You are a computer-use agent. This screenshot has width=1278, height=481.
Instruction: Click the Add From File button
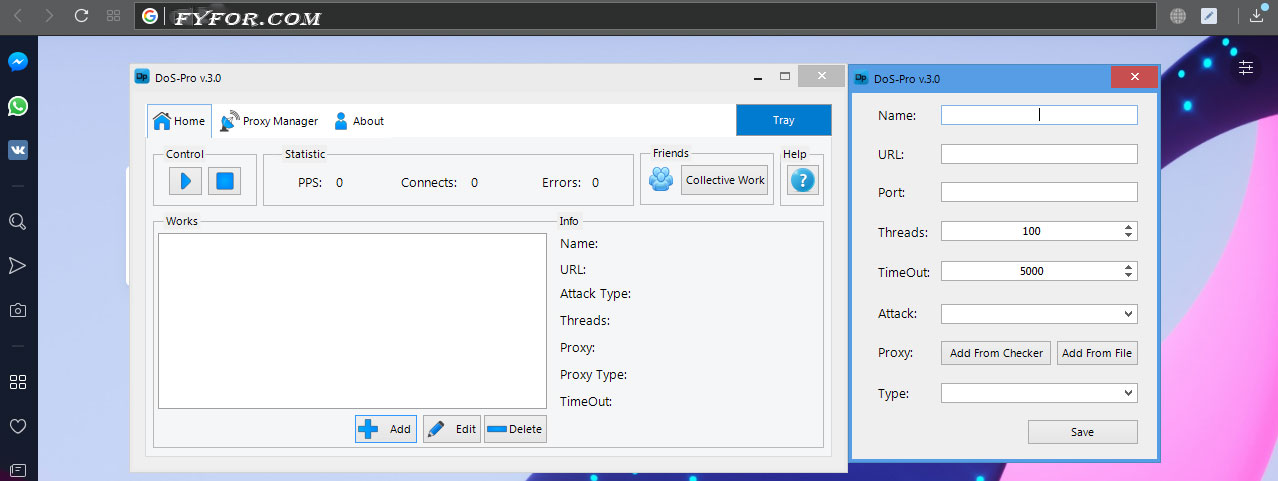(1097, 353)
